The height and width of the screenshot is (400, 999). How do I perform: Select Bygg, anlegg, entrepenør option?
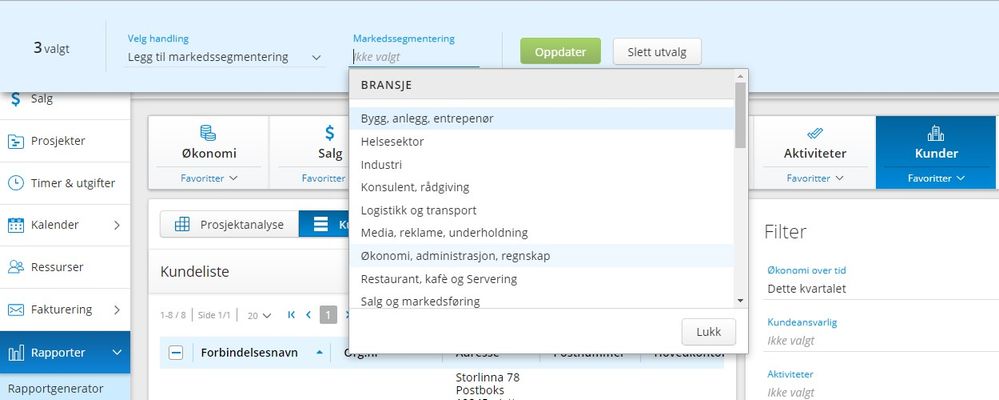[x=542, y=118]
